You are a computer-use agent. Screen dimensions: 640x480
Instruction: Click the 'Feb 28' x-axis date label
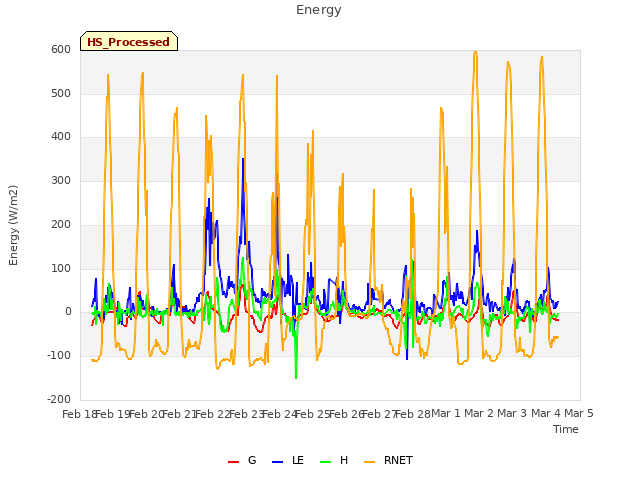[413, 414]
